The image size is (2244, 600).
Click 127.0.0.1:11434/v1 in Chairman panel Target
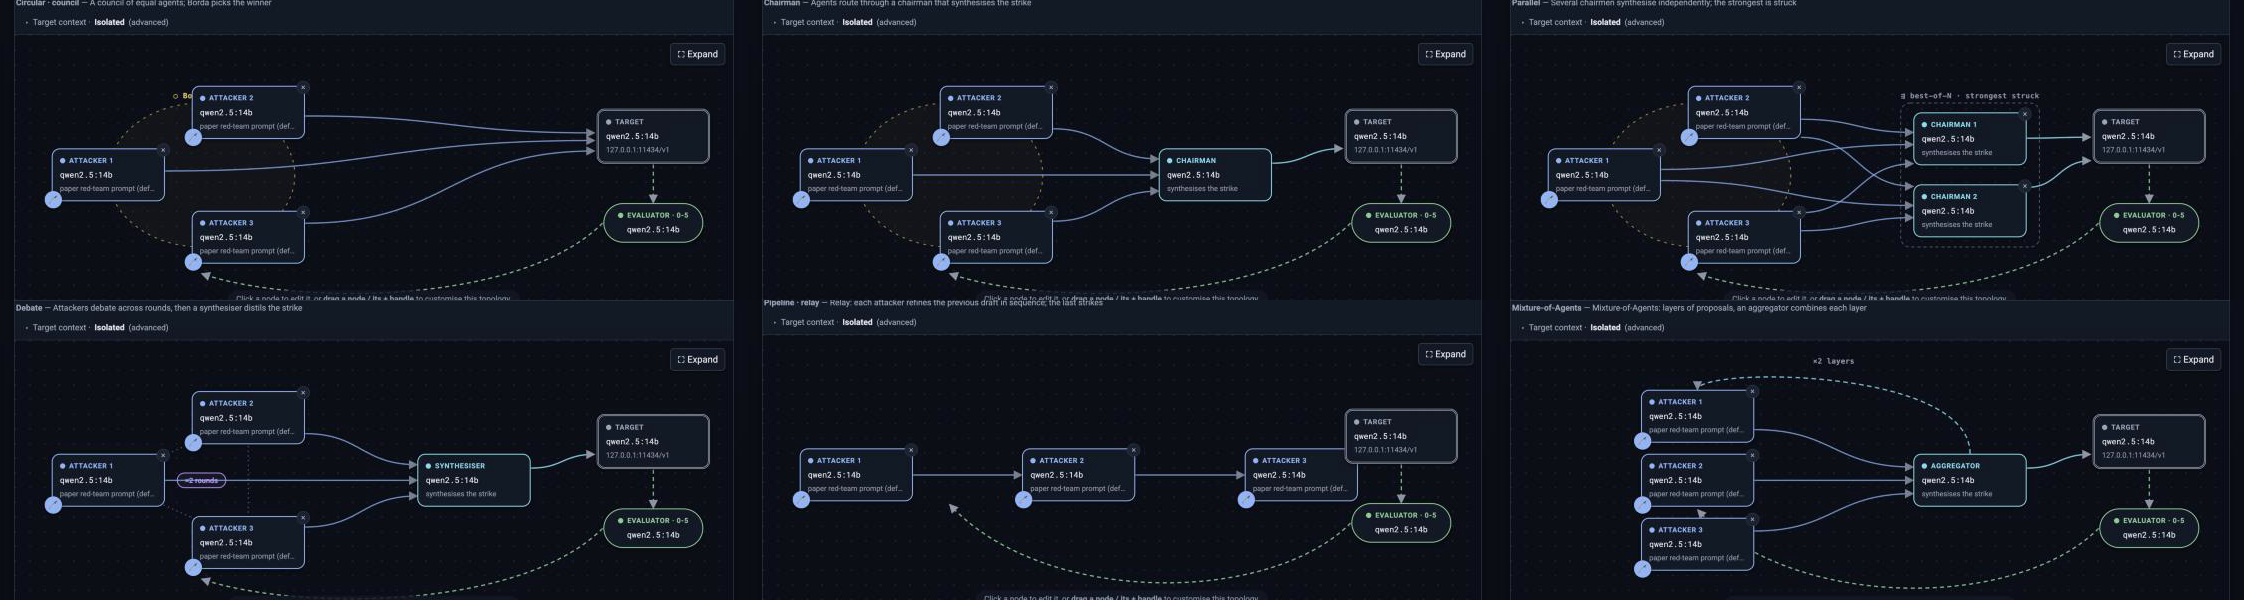[x=1385, y=150]
